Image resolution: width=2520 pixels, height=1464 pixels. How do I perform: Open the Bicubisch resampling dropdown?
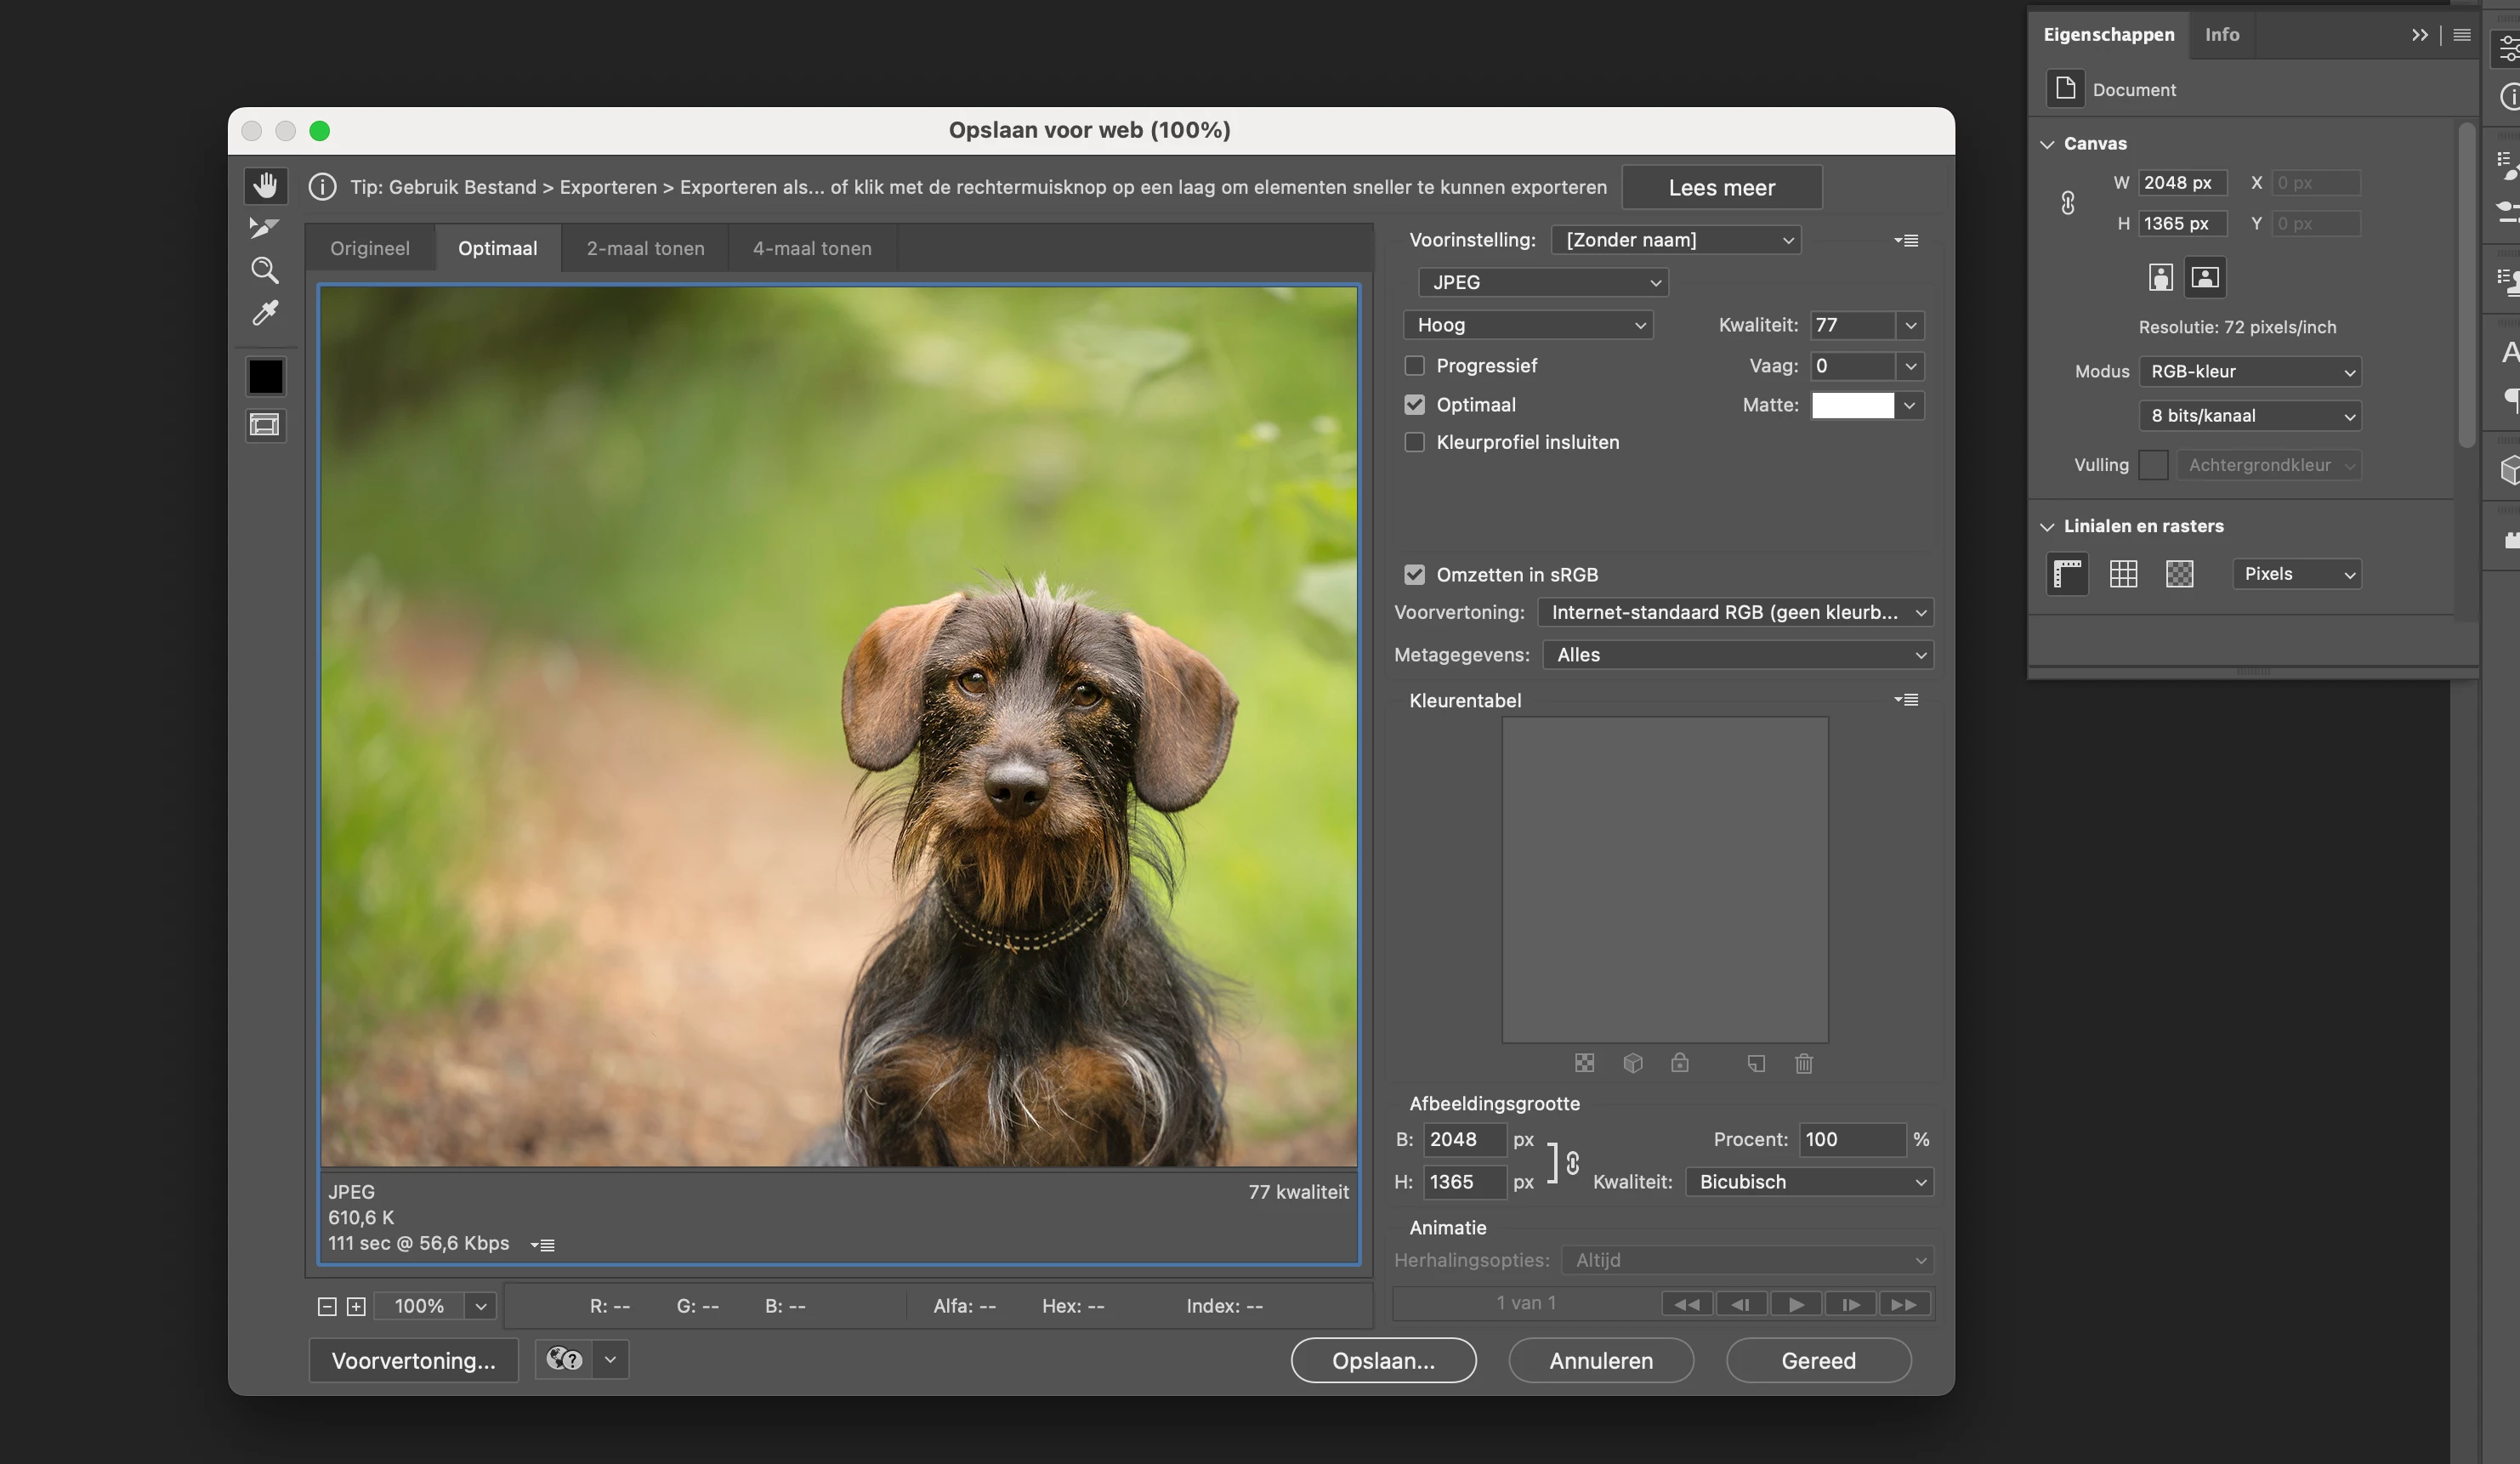pyautogui.click(x=1809, y=1182)
